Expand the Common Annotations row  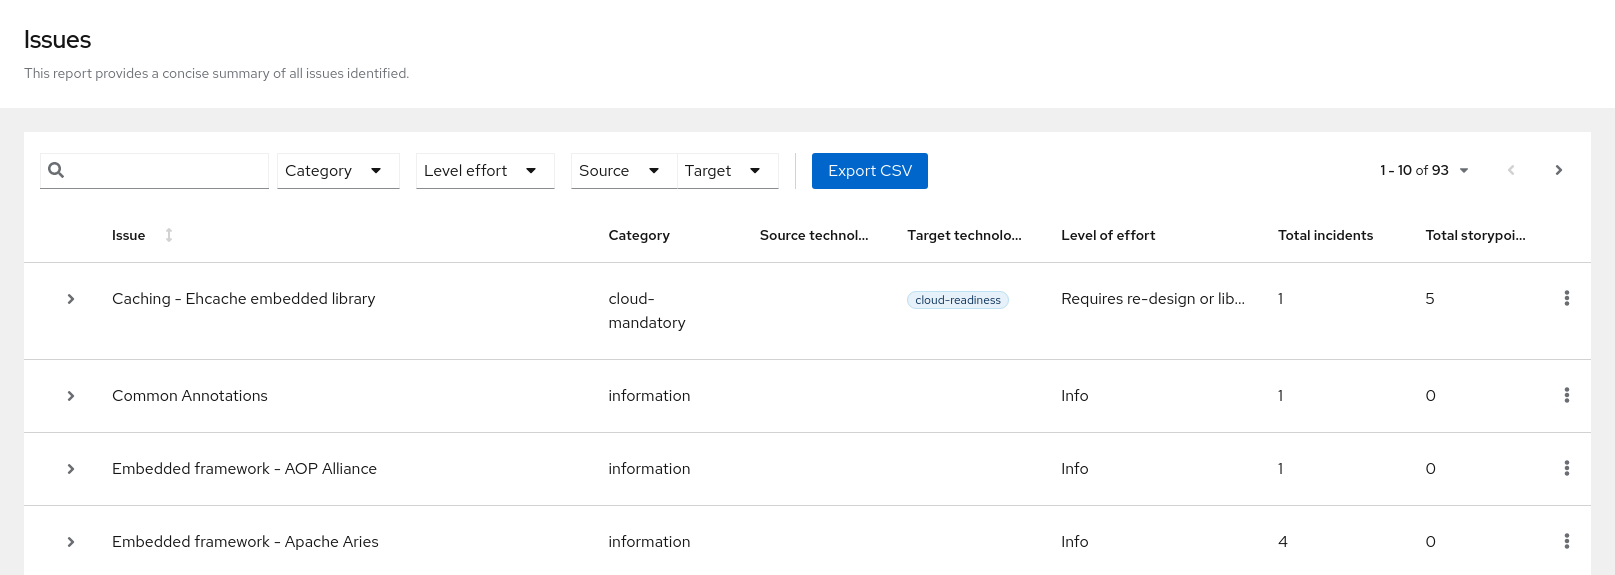(71, 396)
